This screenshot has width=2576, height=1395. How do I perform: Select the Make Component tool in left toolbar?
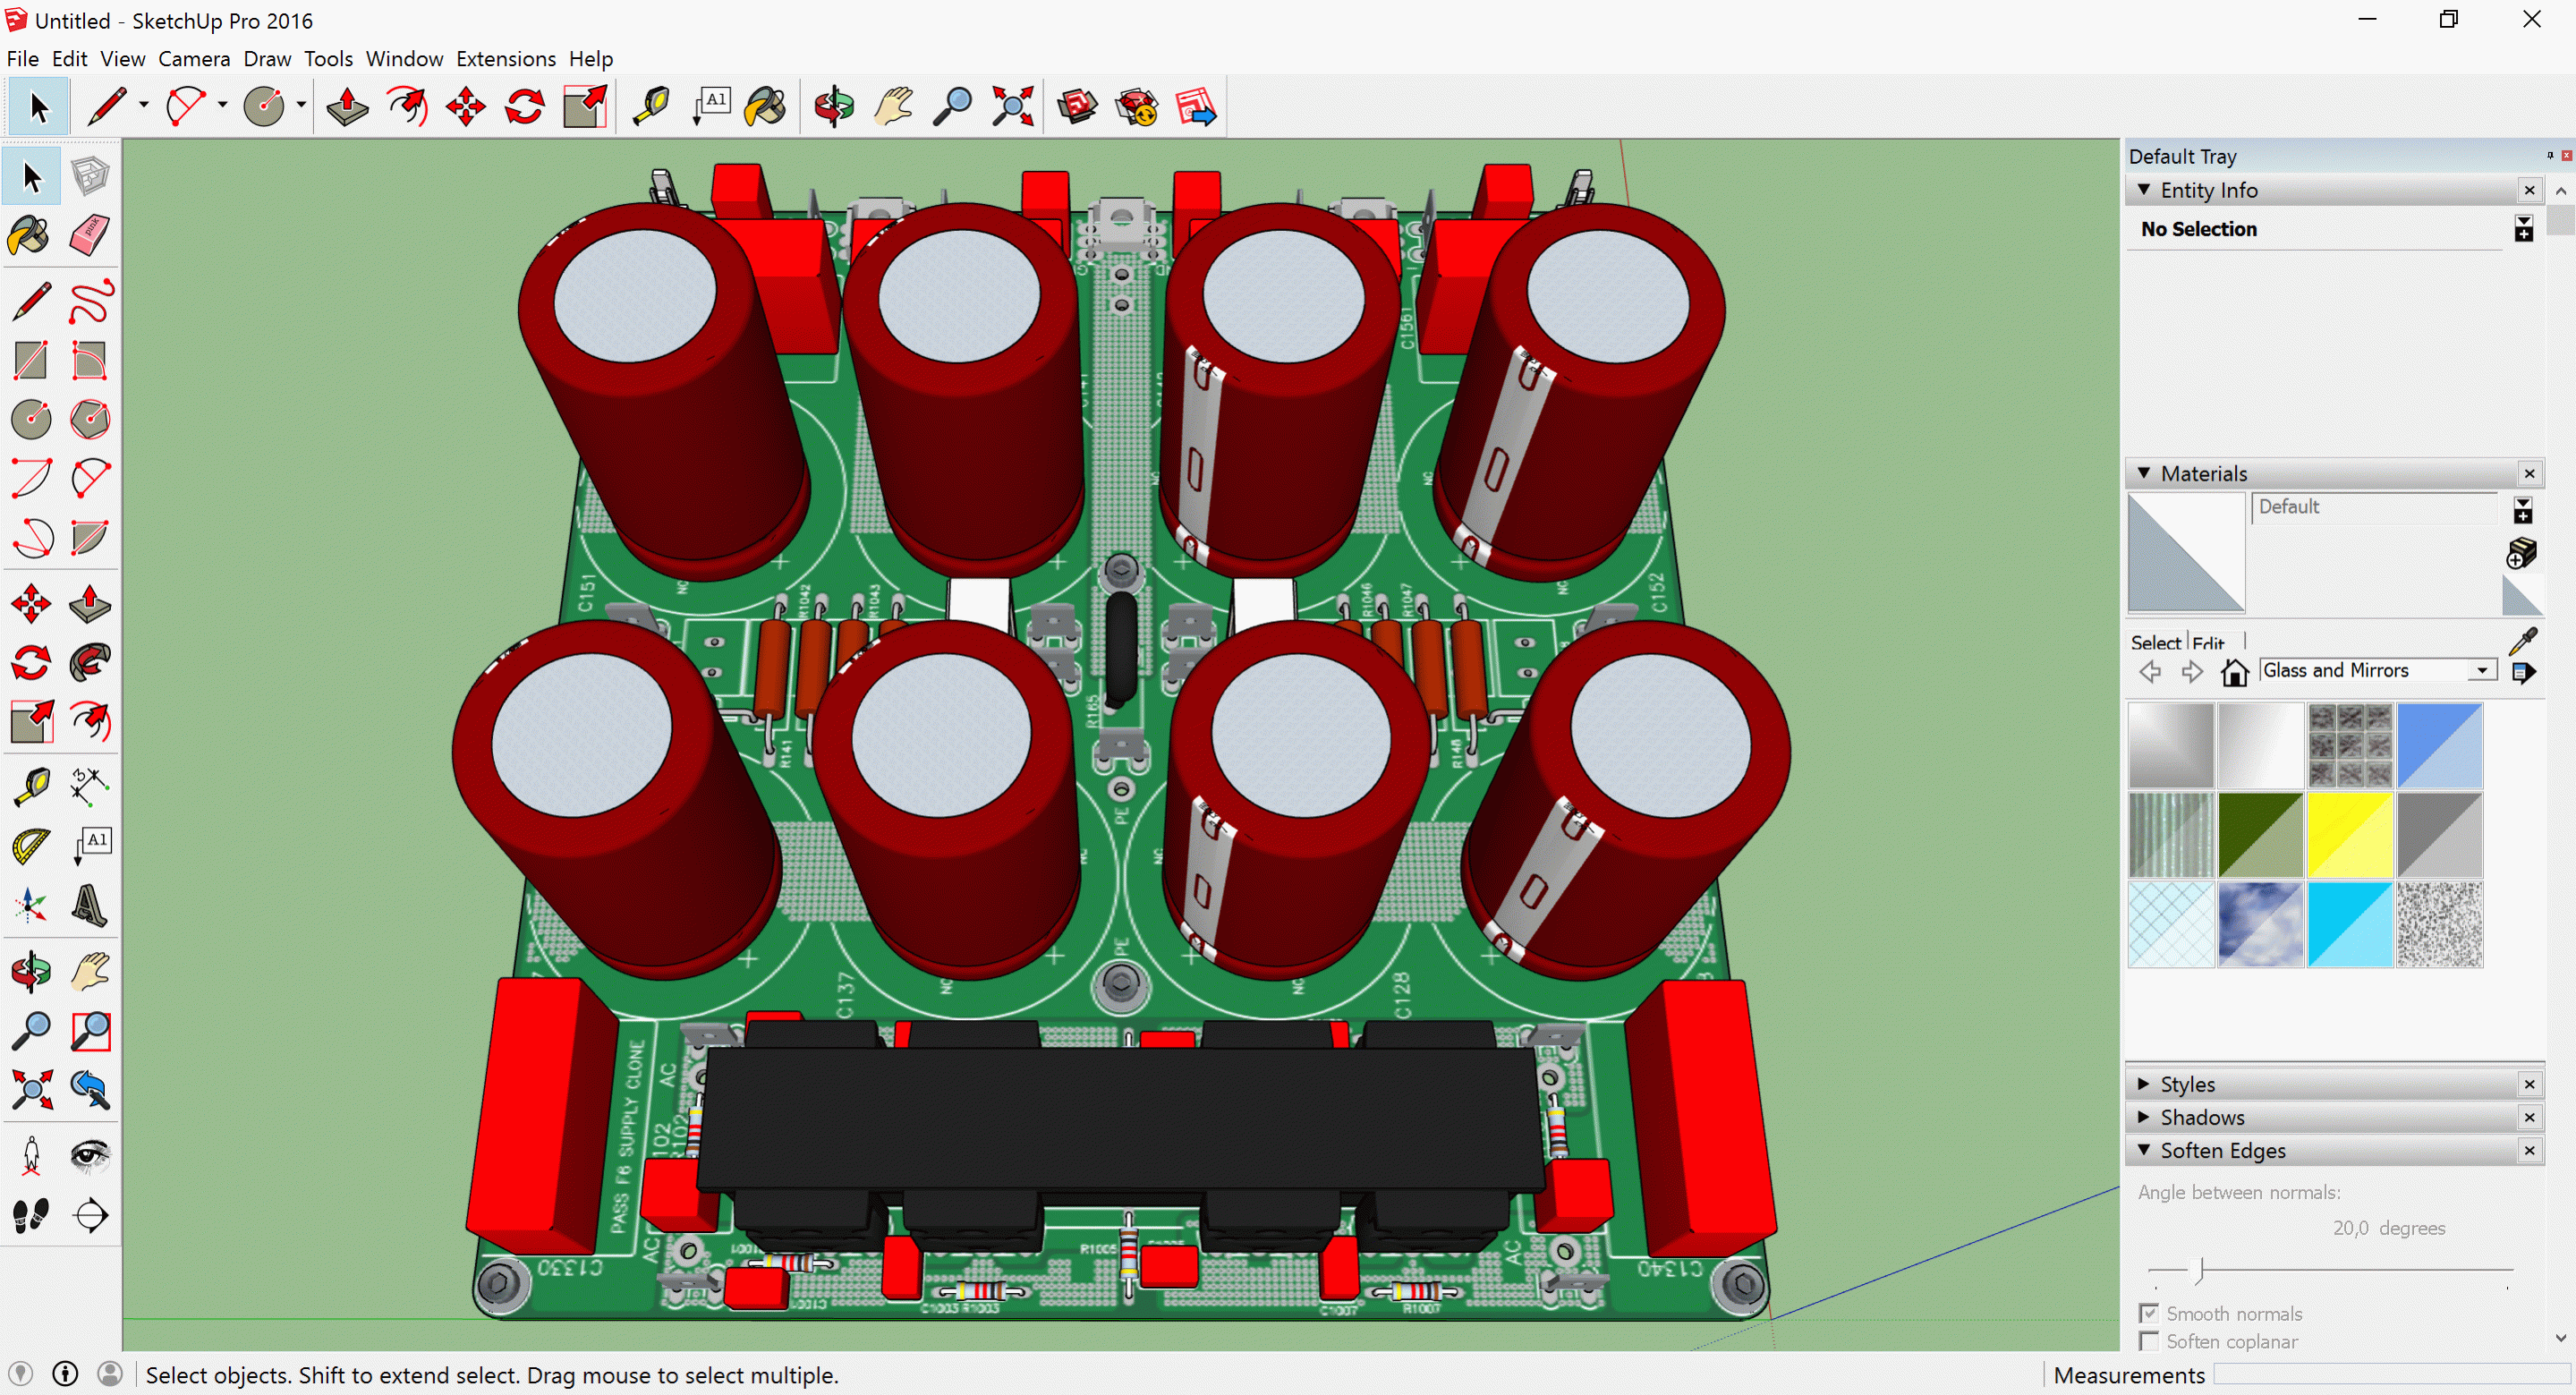point(90,177)
